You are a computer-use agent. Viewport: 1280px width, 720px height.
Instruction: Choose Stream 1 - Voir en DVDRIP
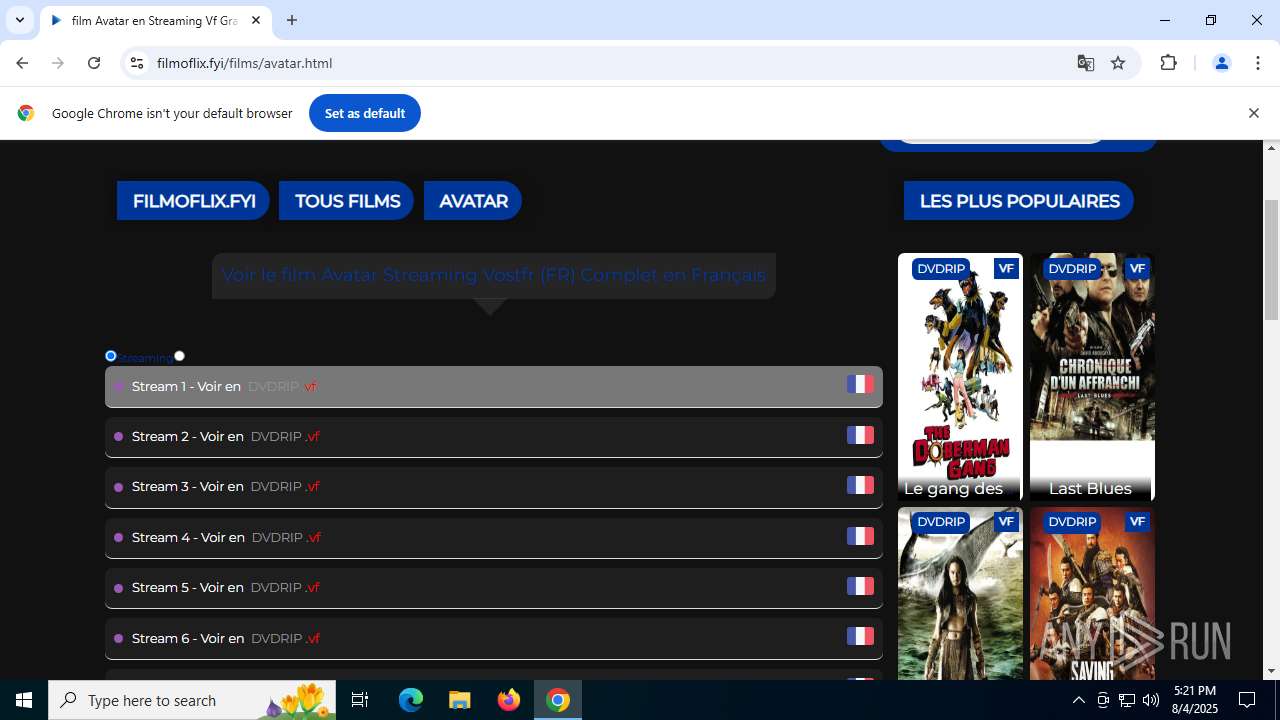(494, 386)
